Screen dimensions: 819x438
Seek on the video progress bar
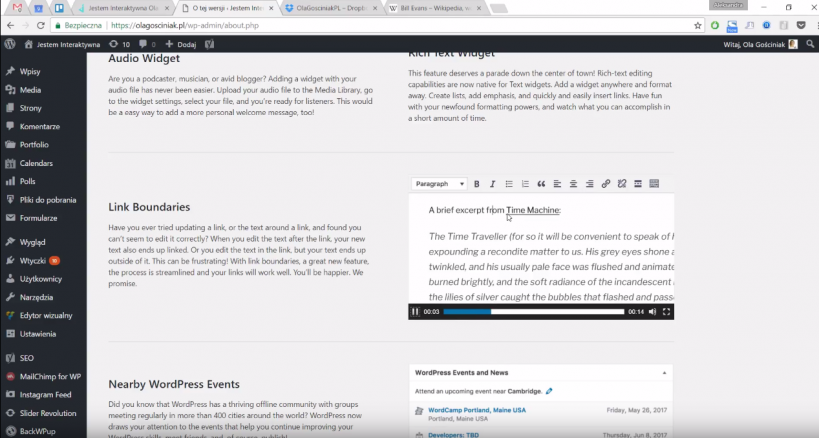click(x=534, y=312)
